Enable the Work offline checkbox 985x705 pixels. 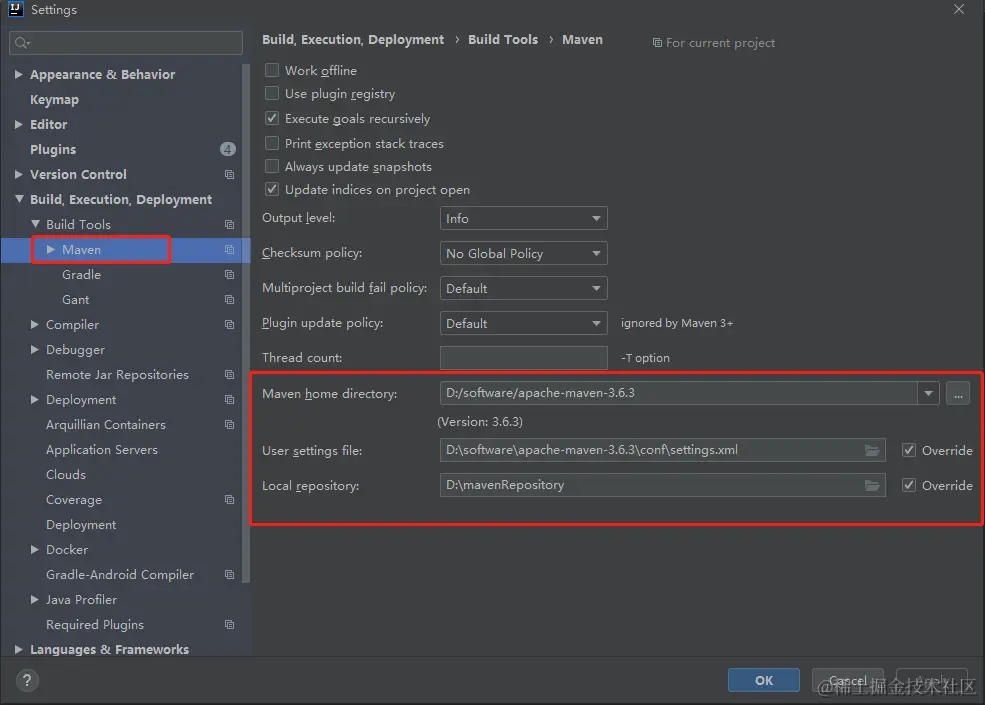272,70
